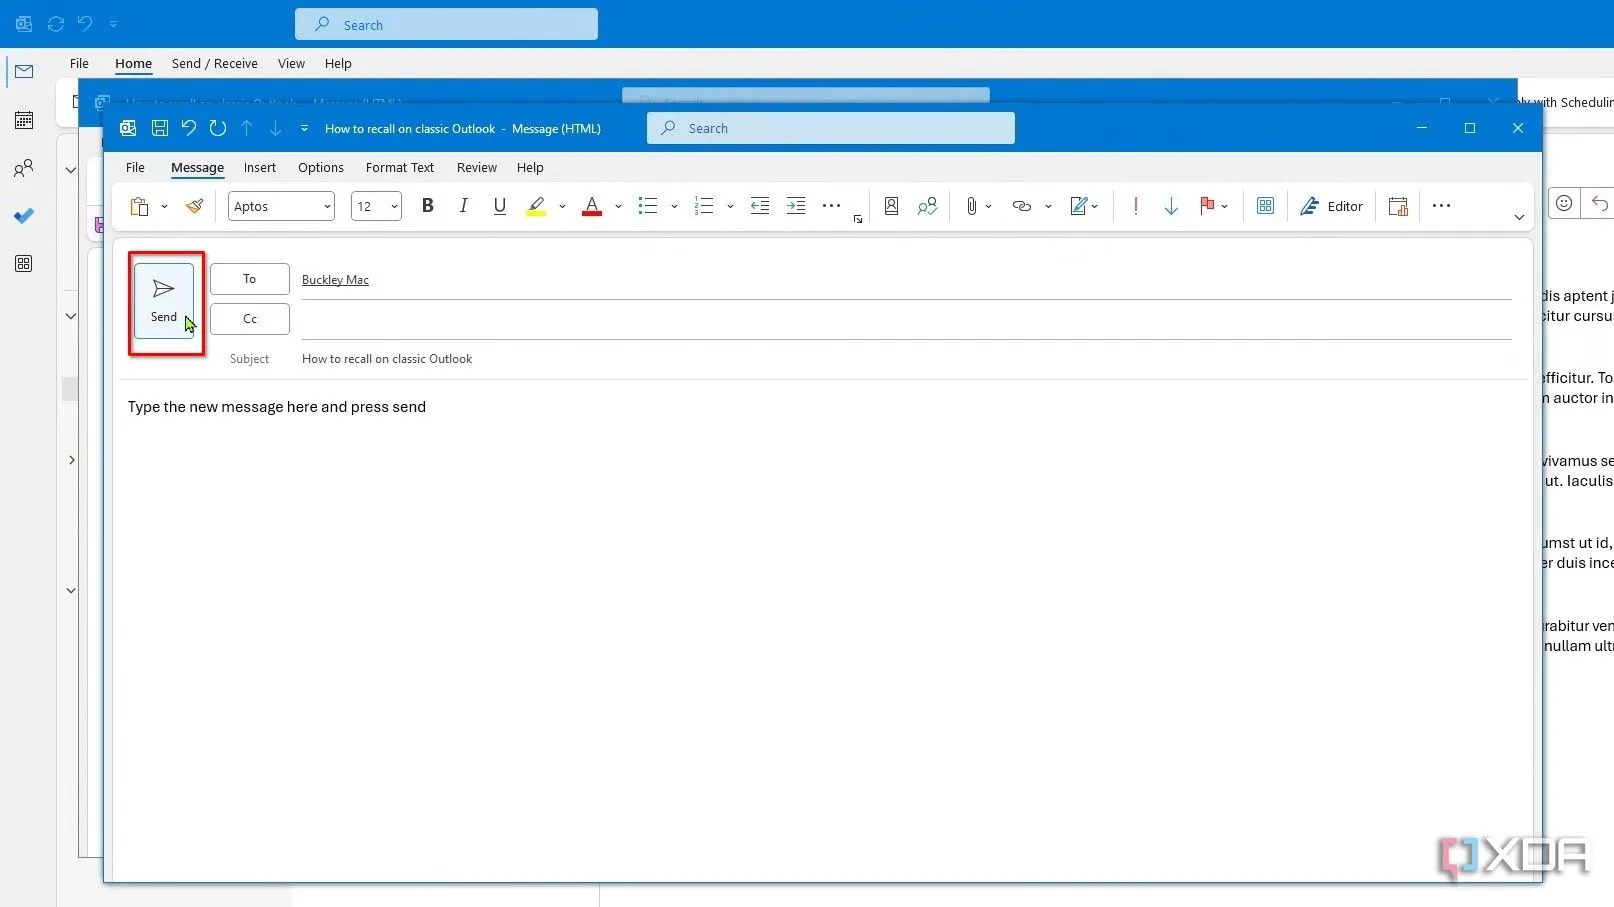
Task: Insert a link with the Link icon
Action: click(x=1021, y=206)
